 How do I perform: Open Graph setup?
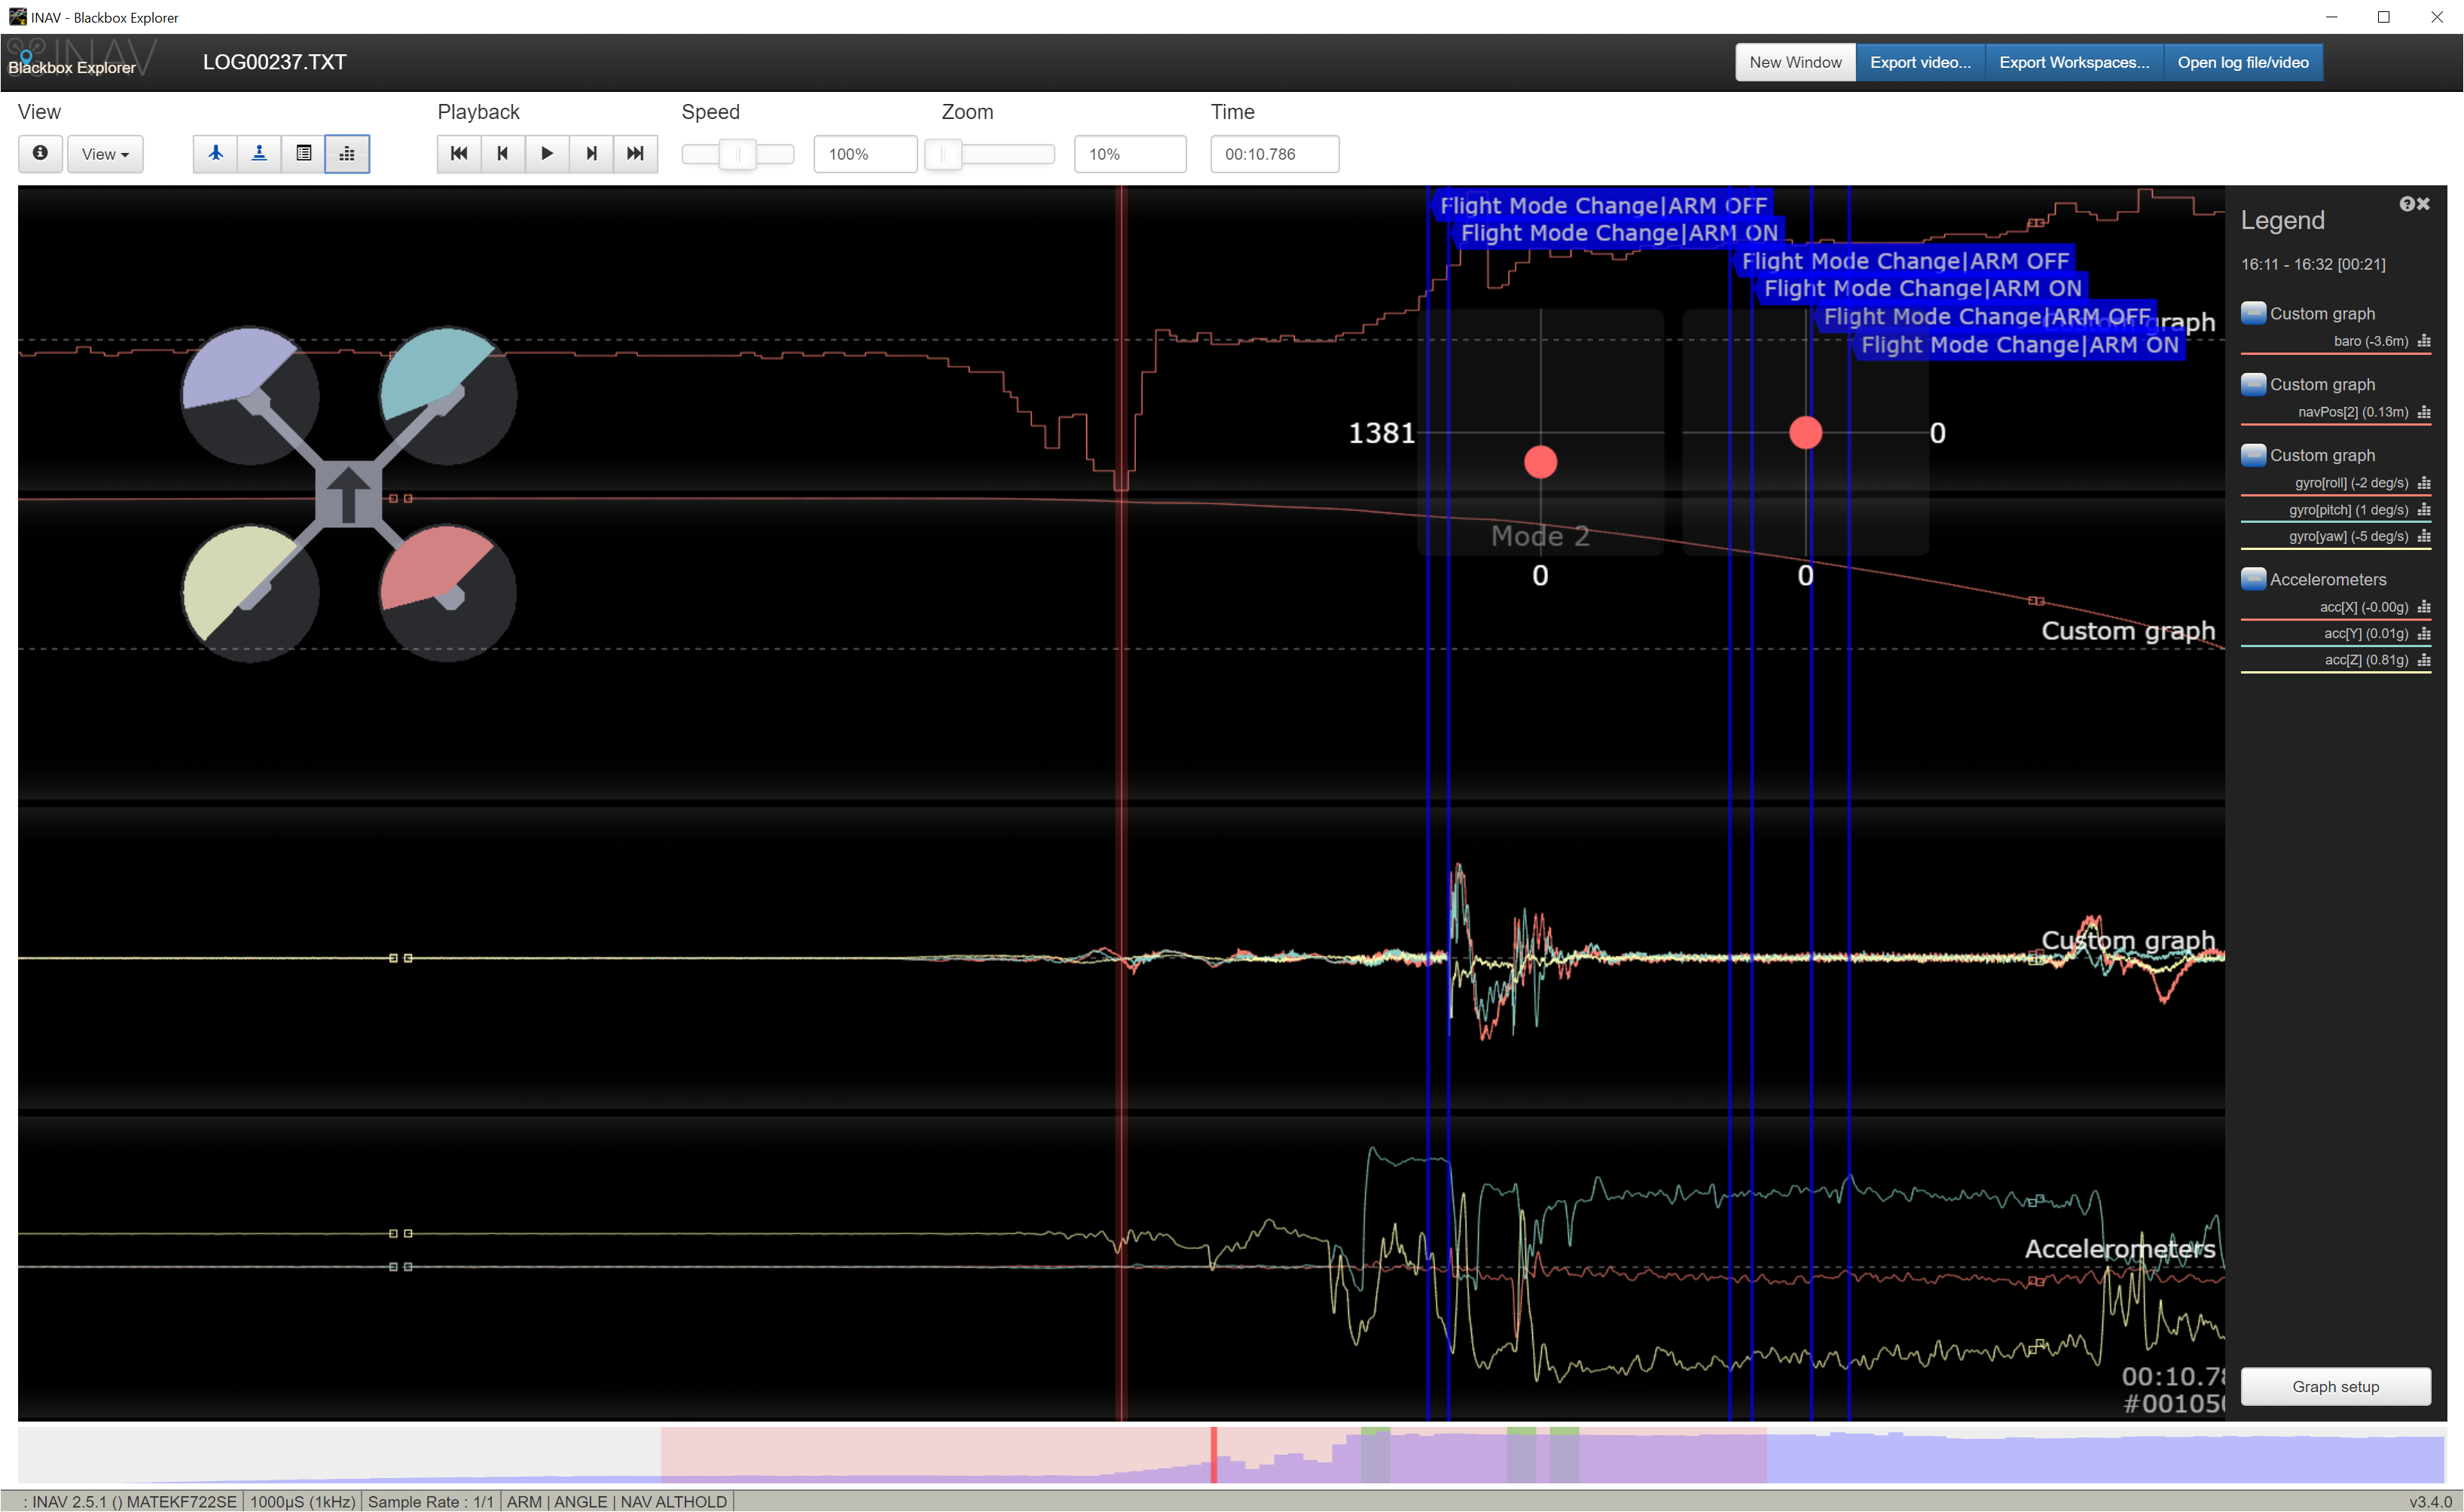point(2335,1386)
